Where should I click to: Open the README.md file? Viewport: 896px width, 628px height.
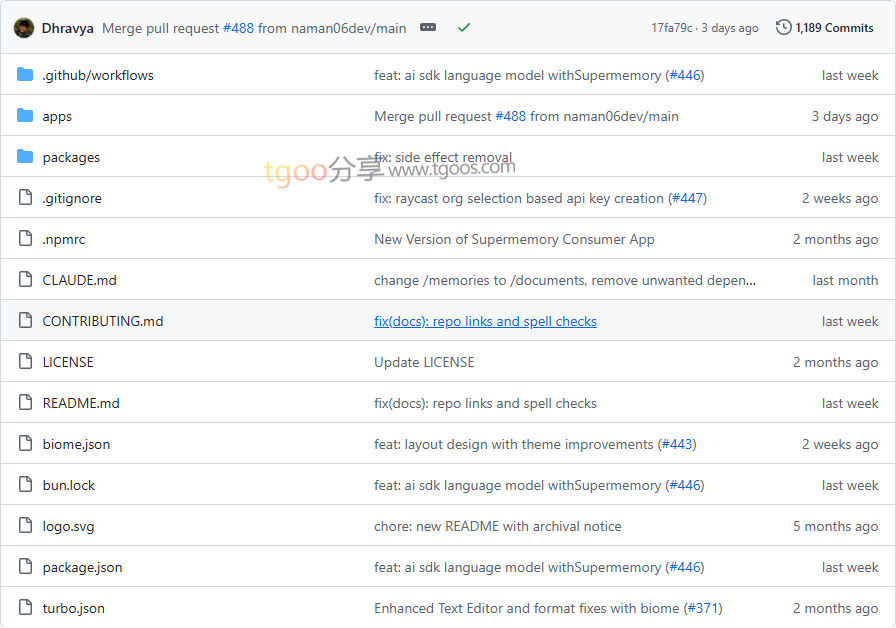[x=81, y=403]
